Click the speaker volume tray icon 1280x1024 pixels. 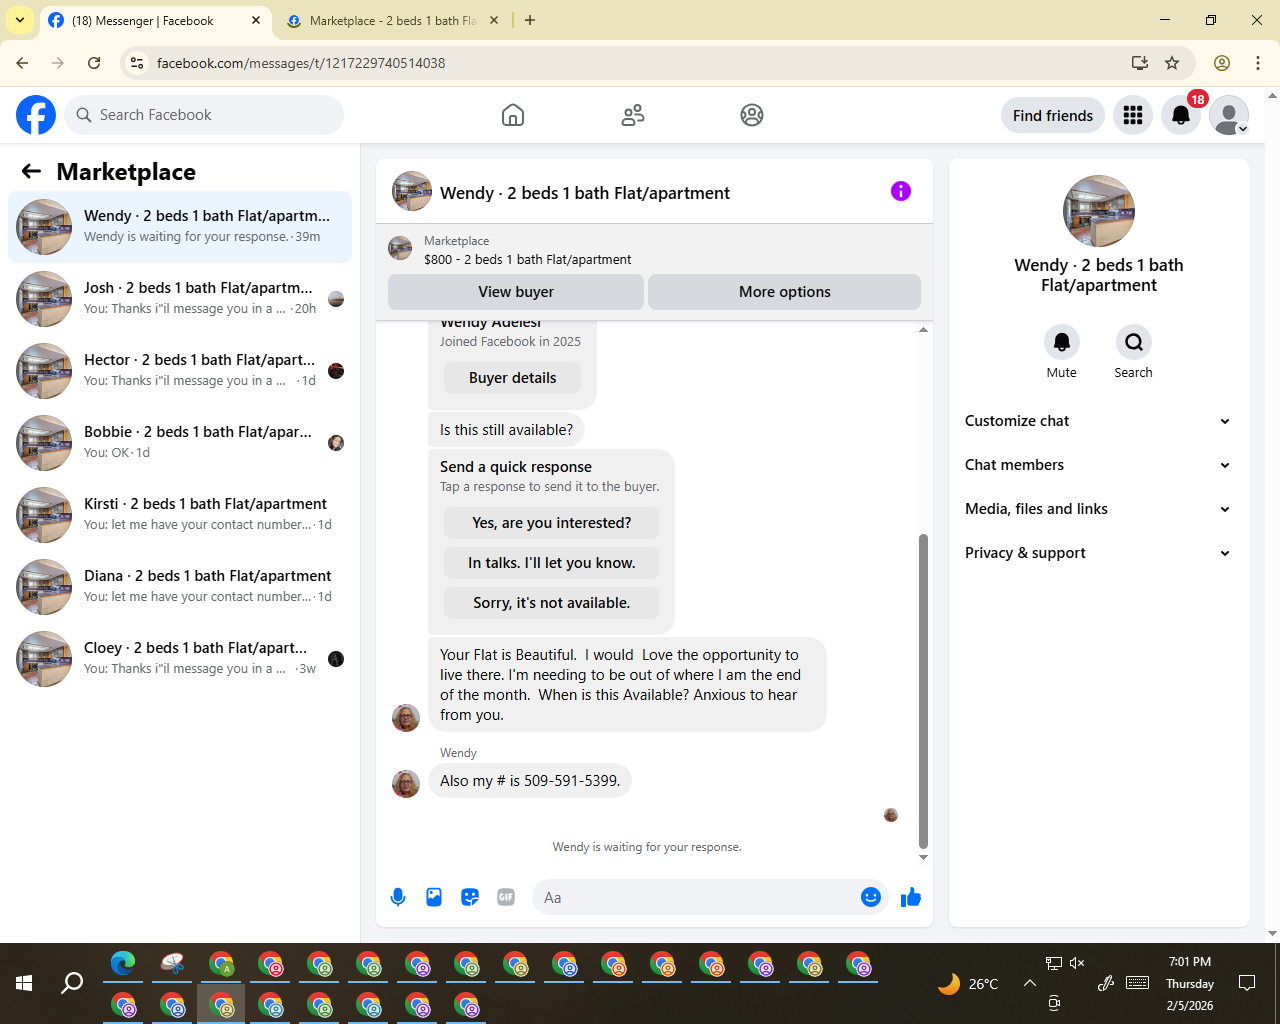tap(1077, 963)
